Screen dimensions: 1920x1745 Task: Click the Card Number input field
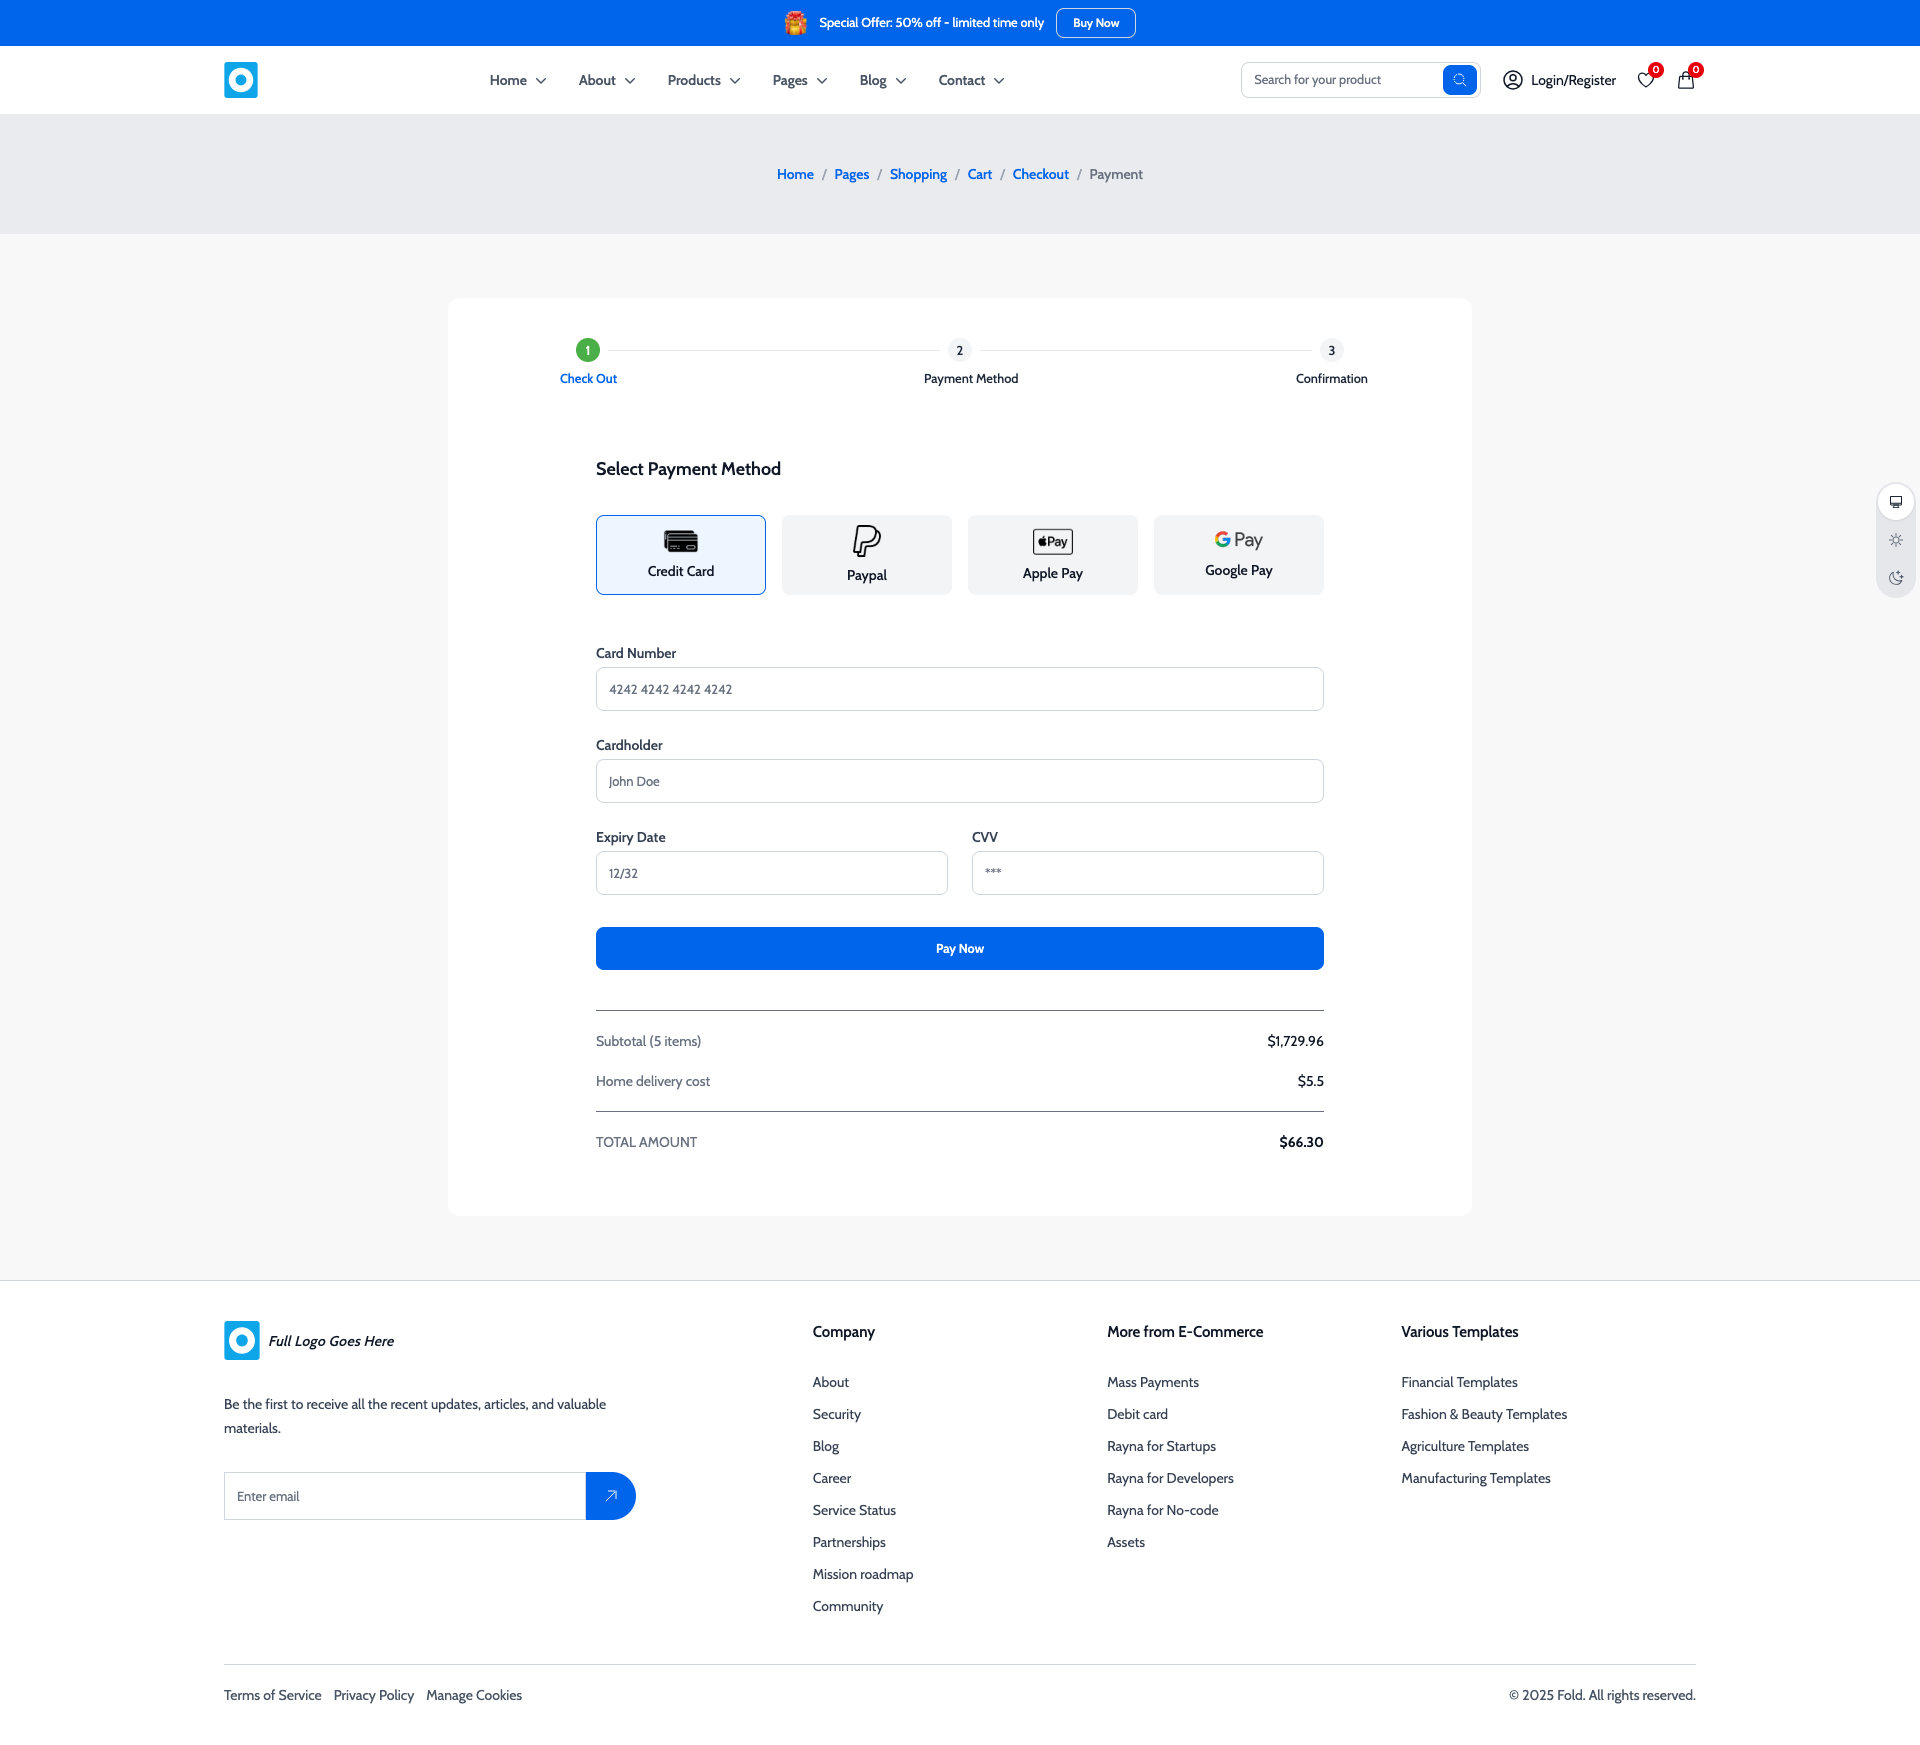click(x=959, y=688)
